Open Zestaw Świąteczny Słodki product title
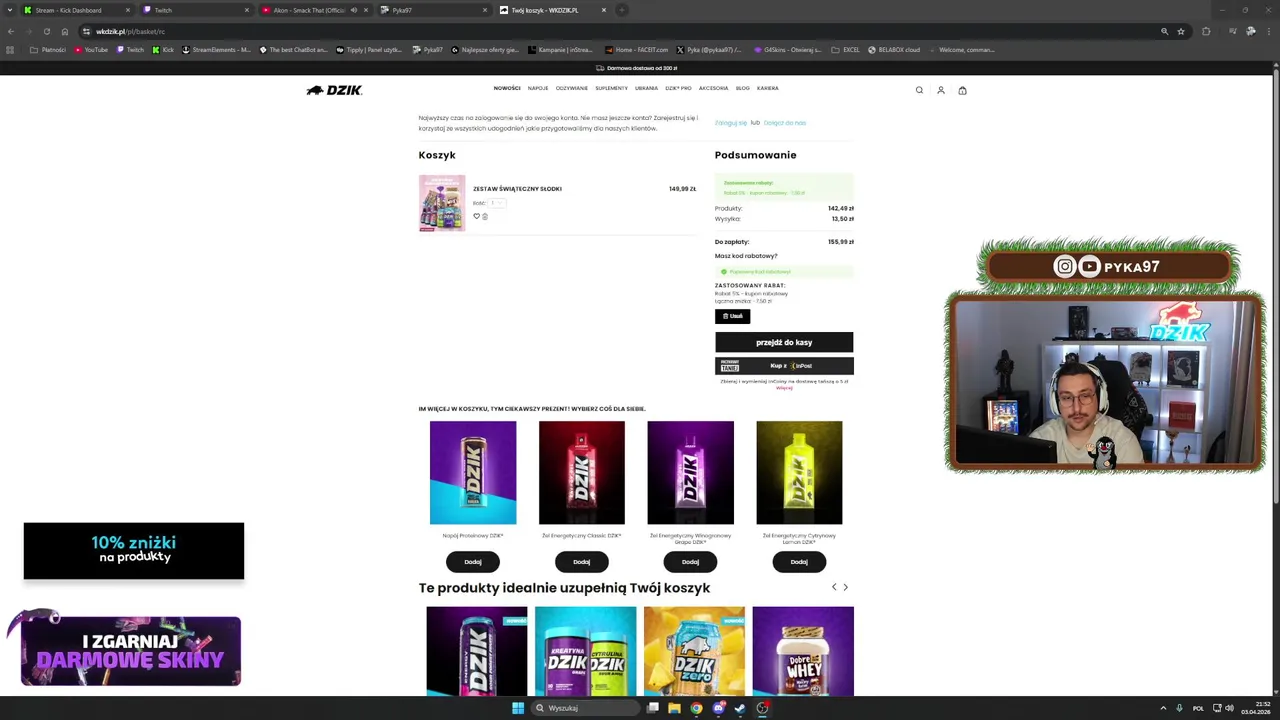 (x=517, y=189)
